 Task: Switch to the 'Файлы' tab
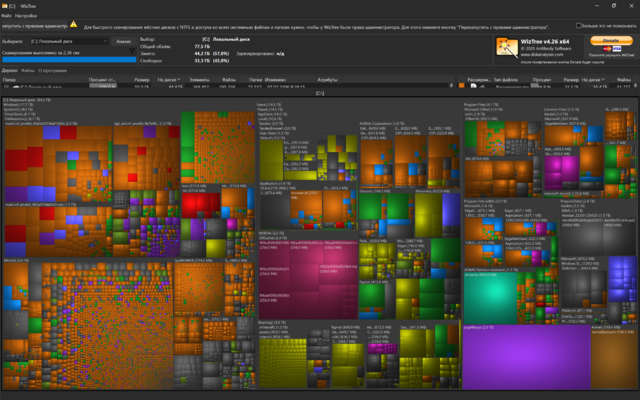pos(28,70)
